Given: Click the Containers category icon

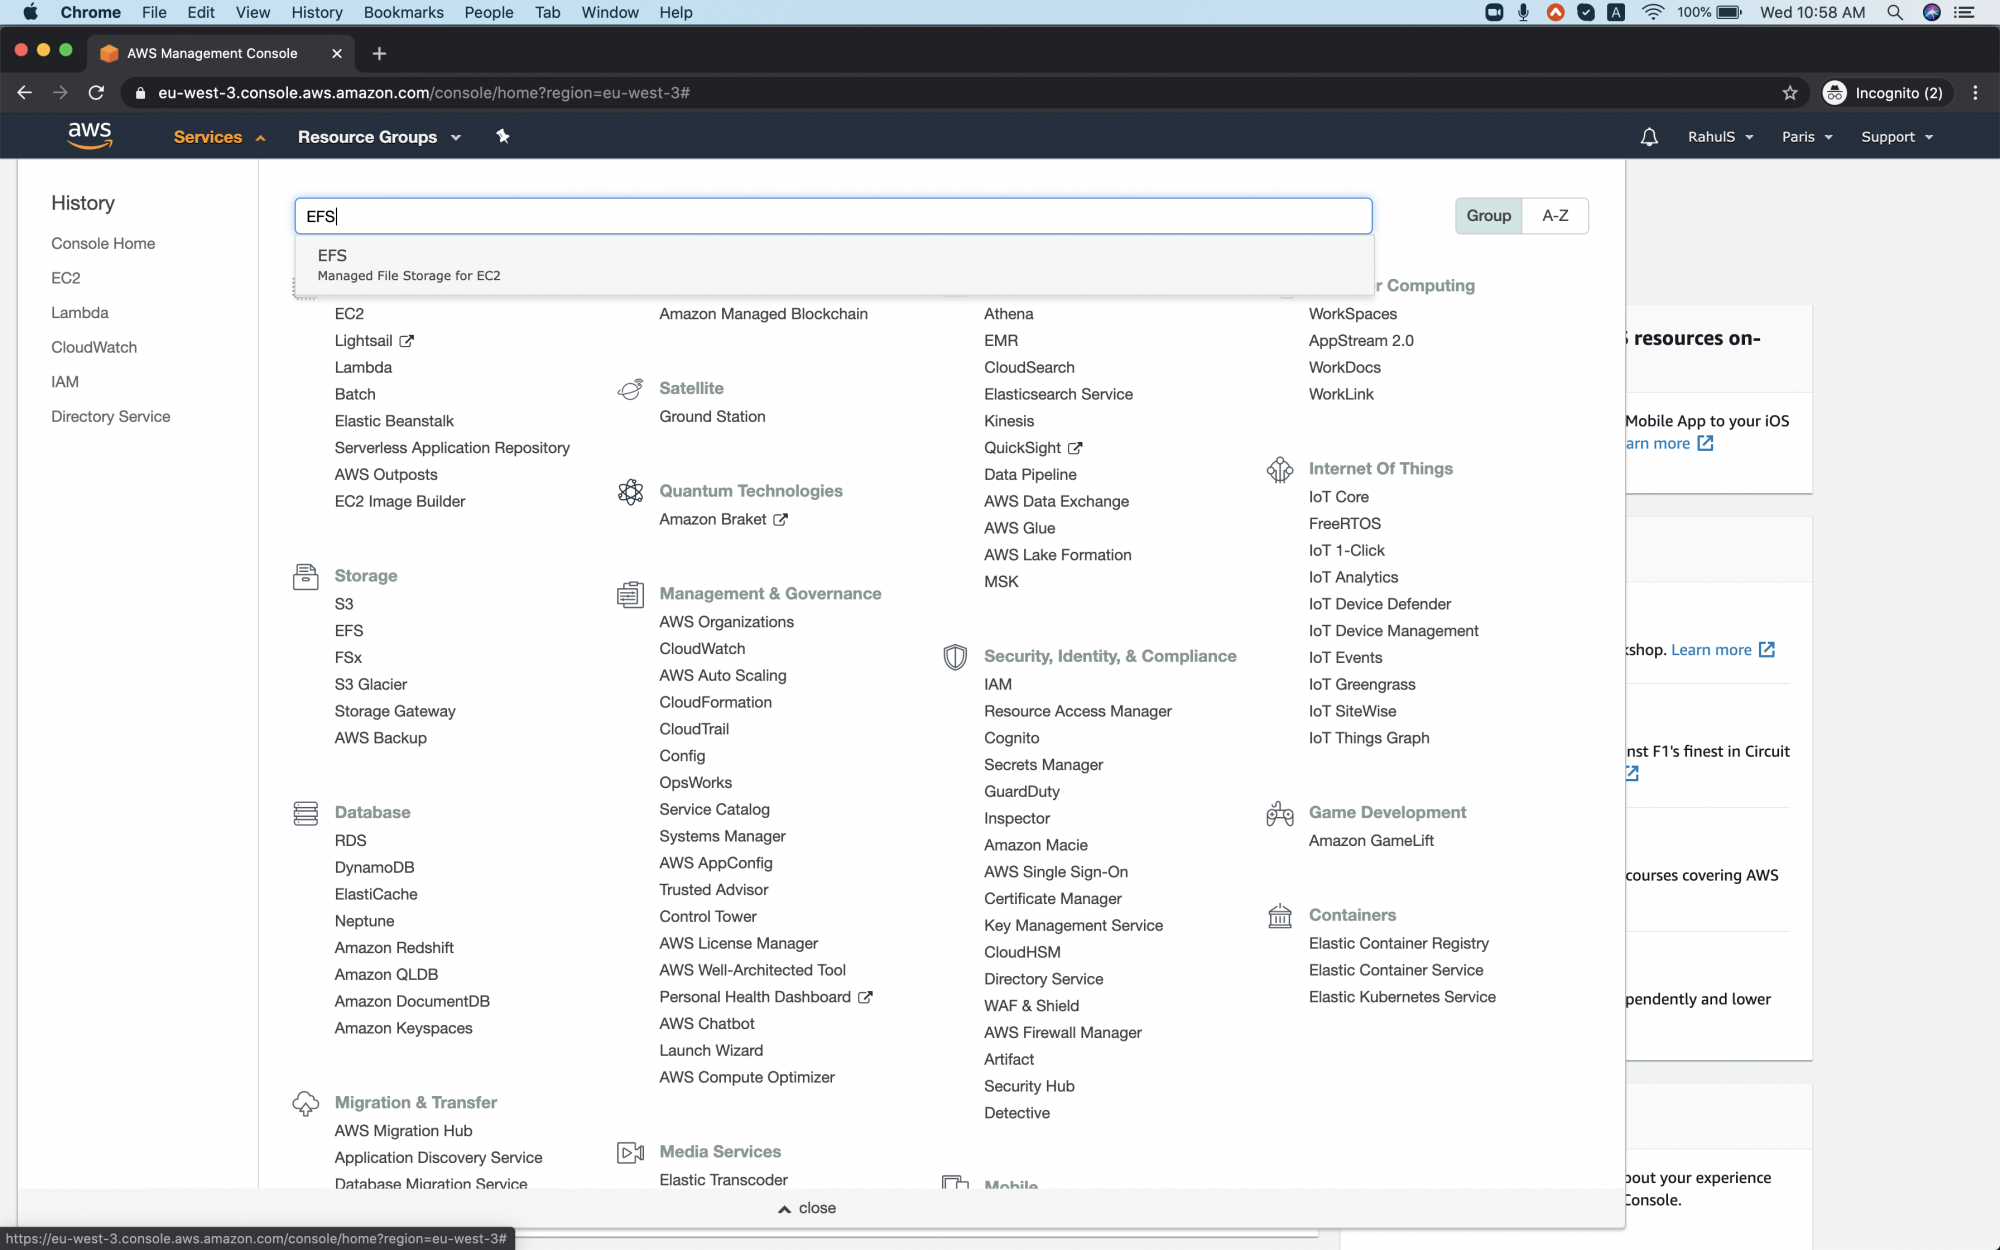Looking at the screenshot, I should click(1279, 916).
